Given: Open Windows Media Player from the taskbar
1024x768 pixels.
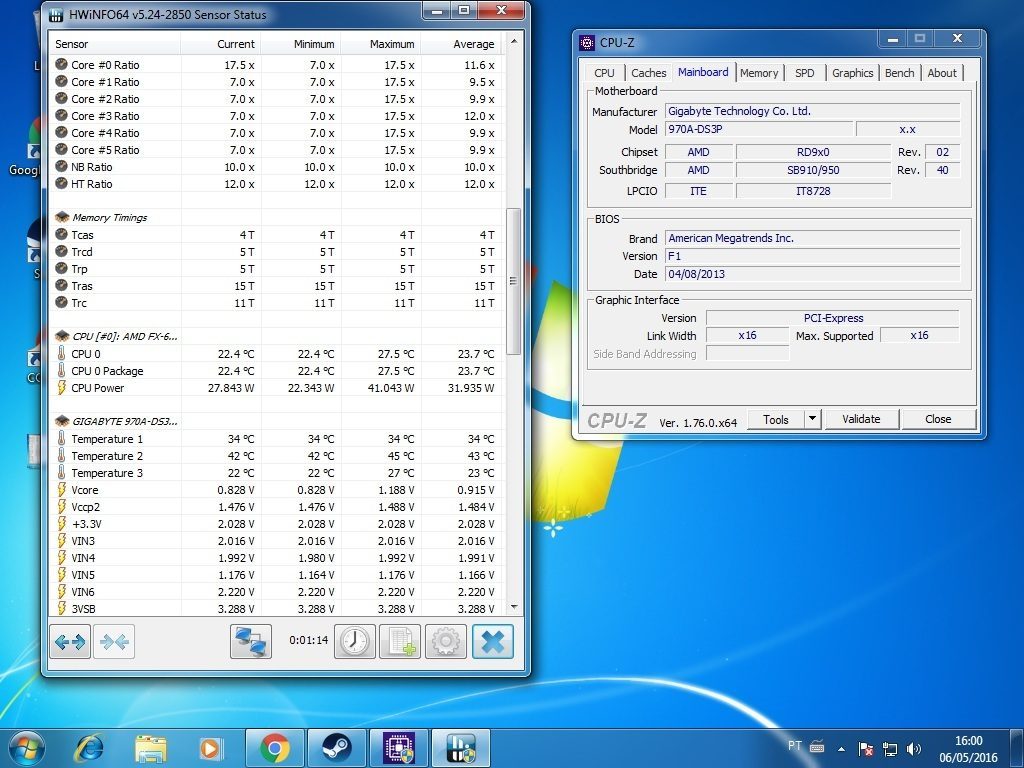Looking at the screenshot, I should tap(211, 748).
